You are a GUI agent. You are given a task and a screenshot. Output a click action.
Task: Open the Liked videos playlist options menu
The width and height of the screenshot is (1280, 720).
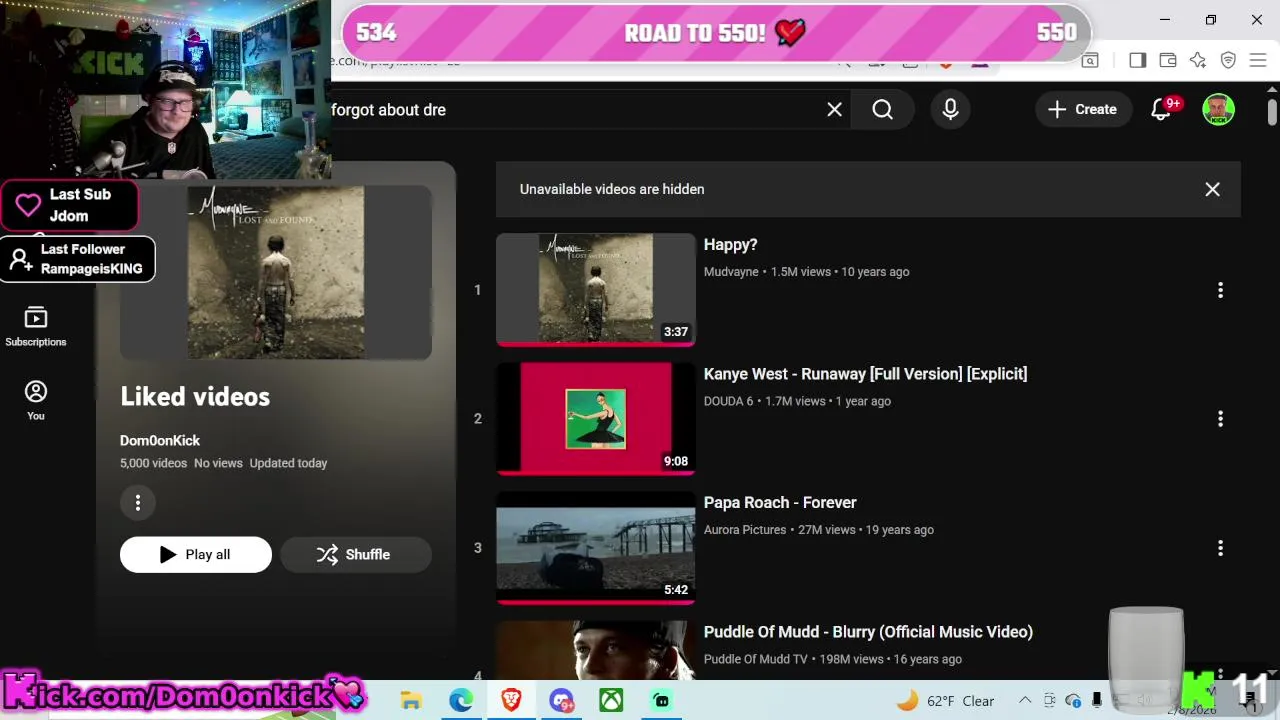coord(138,502)
